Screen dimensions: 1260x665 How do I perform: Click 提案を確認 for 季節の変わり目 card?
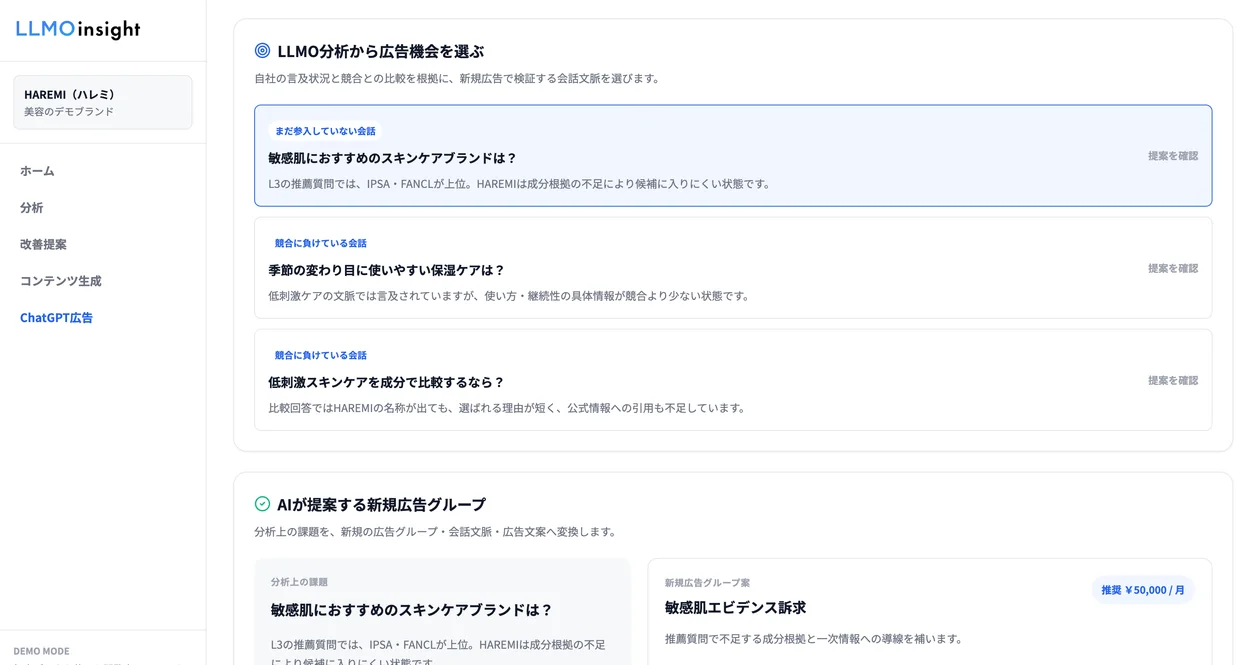(x=1173, y=268)
